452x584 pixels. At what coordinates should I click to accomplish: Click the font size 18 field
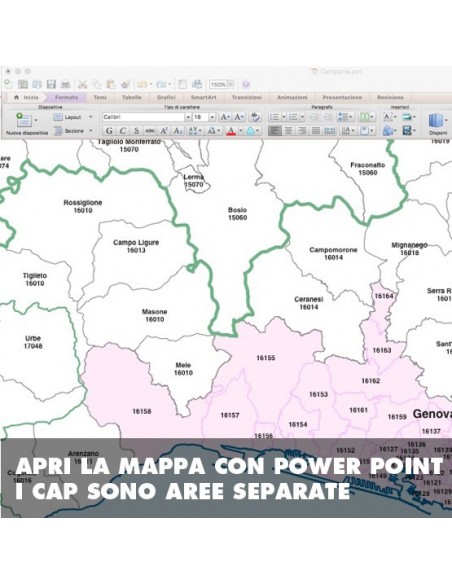point(201,117)
